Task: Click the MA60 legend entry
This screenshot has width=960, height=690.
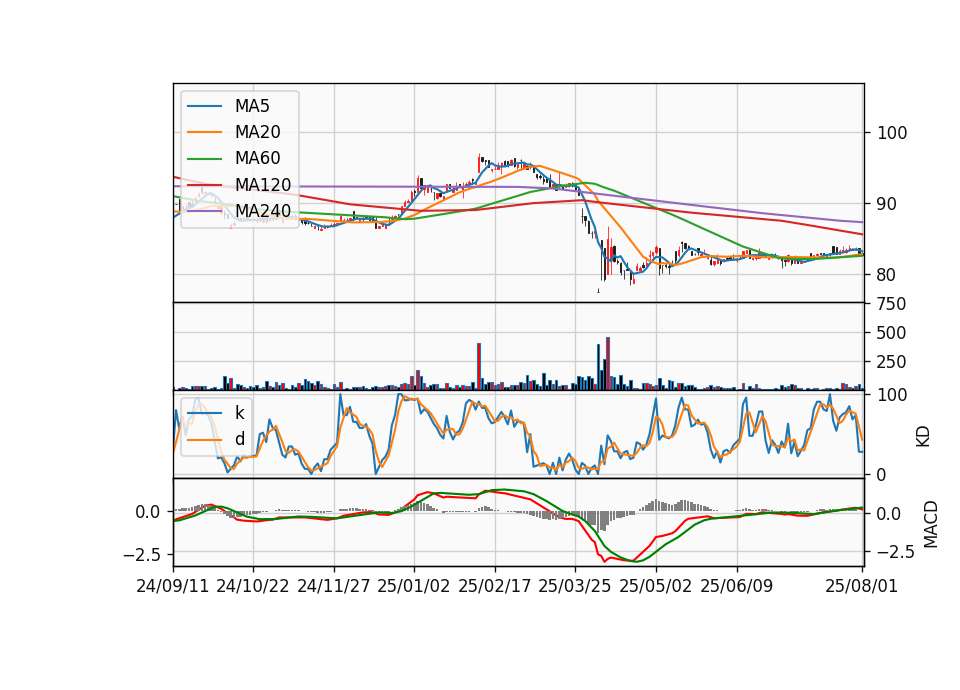Action: click(234, 159)
